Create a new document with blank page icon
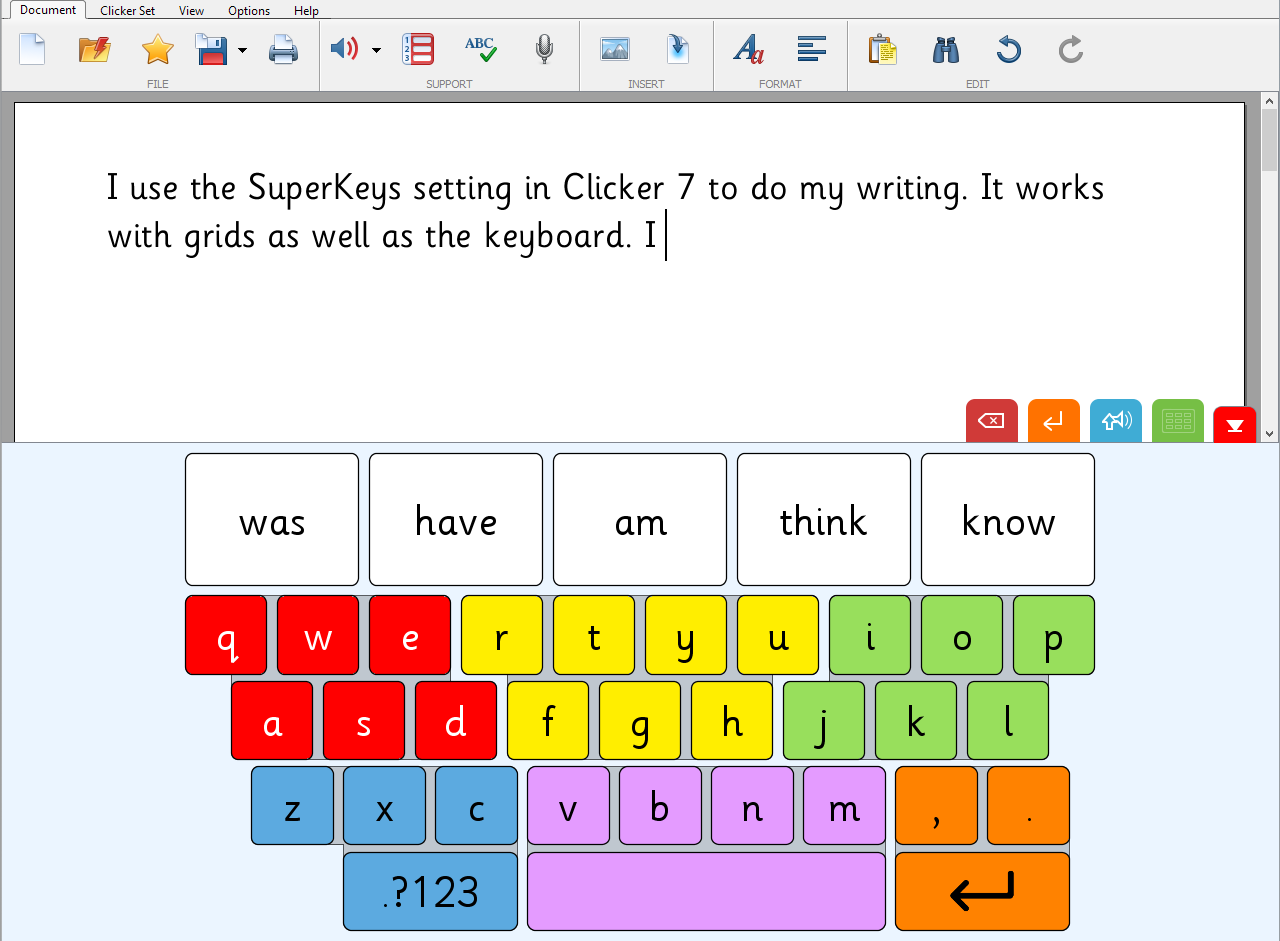1280x941 pixels. (32, 49)
